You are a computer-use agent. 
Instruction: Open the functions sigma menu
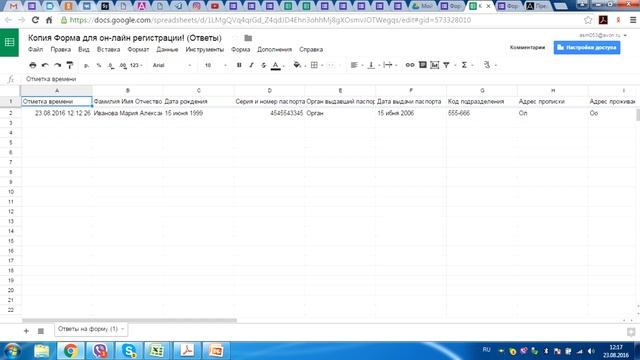[x=464, y=65]
